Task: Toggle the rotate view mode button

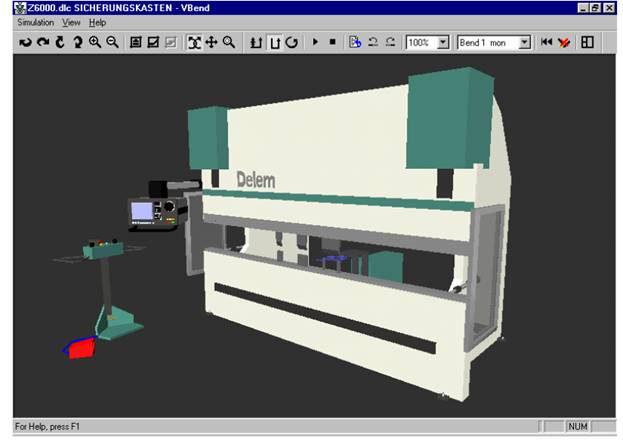Action: click(194, 42)
